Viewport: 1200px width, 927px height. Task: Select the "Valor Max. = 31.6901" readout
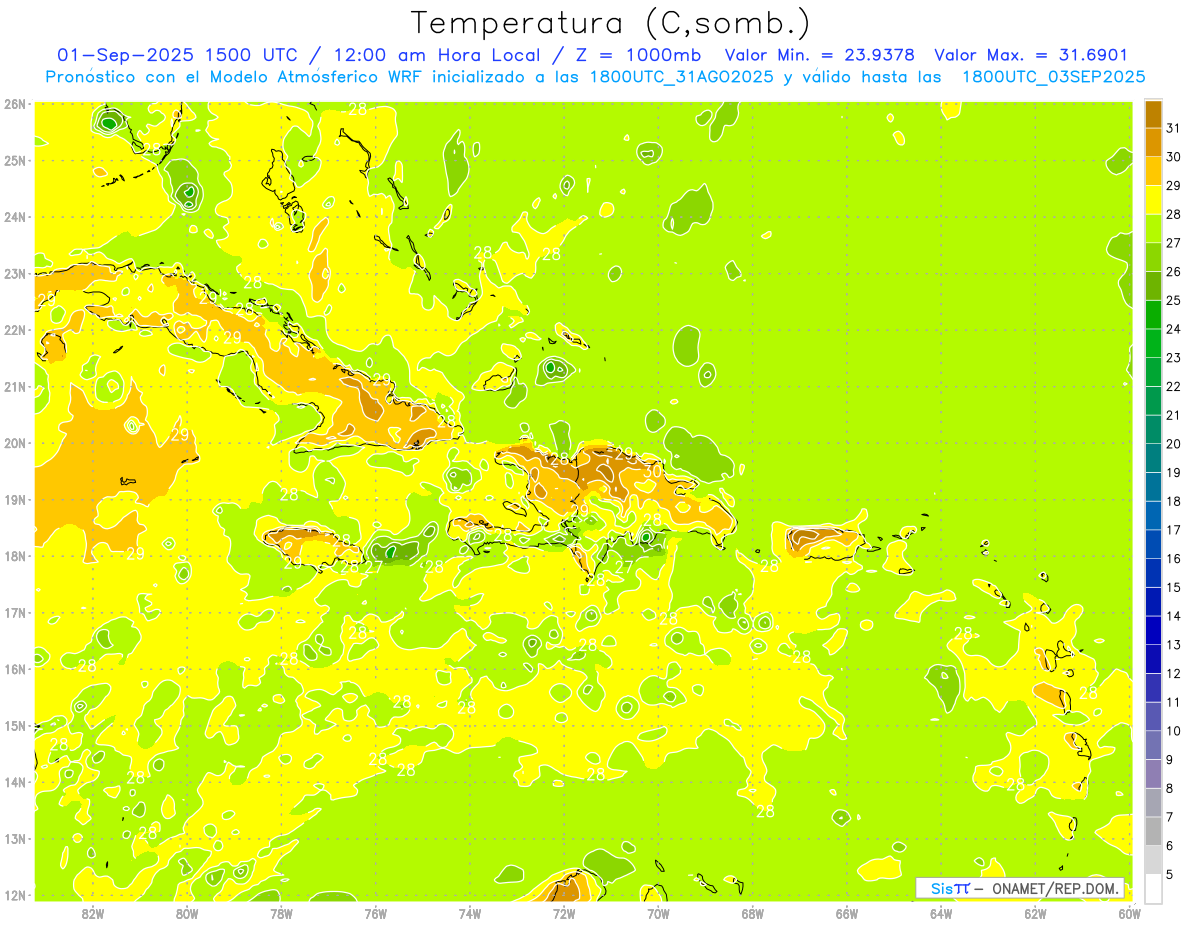click(1031, 55)
